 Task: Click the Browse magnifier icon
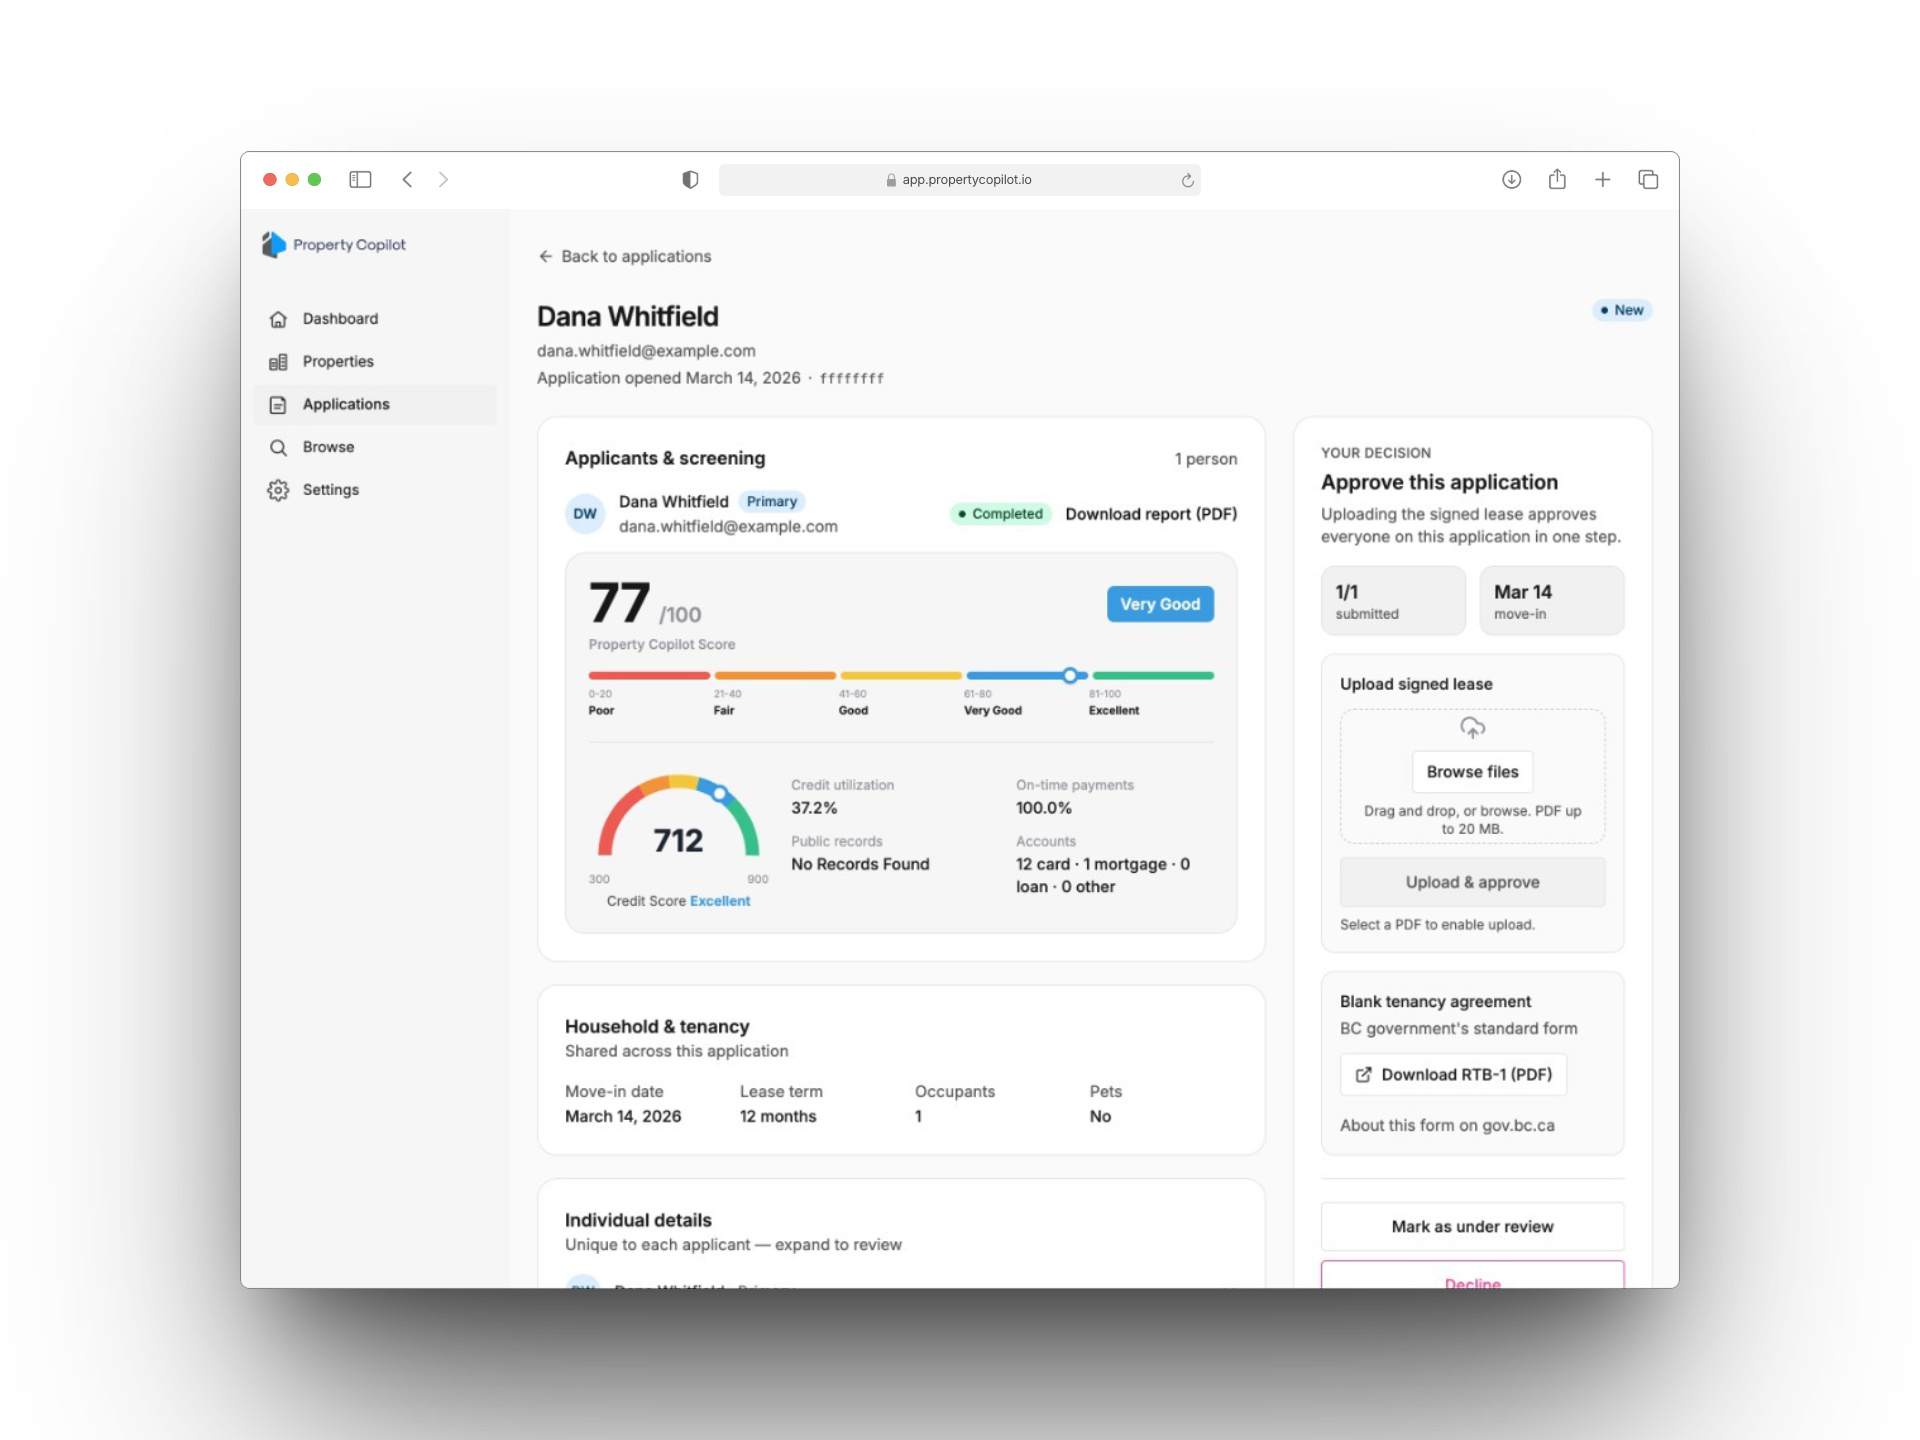coord(278,447)
